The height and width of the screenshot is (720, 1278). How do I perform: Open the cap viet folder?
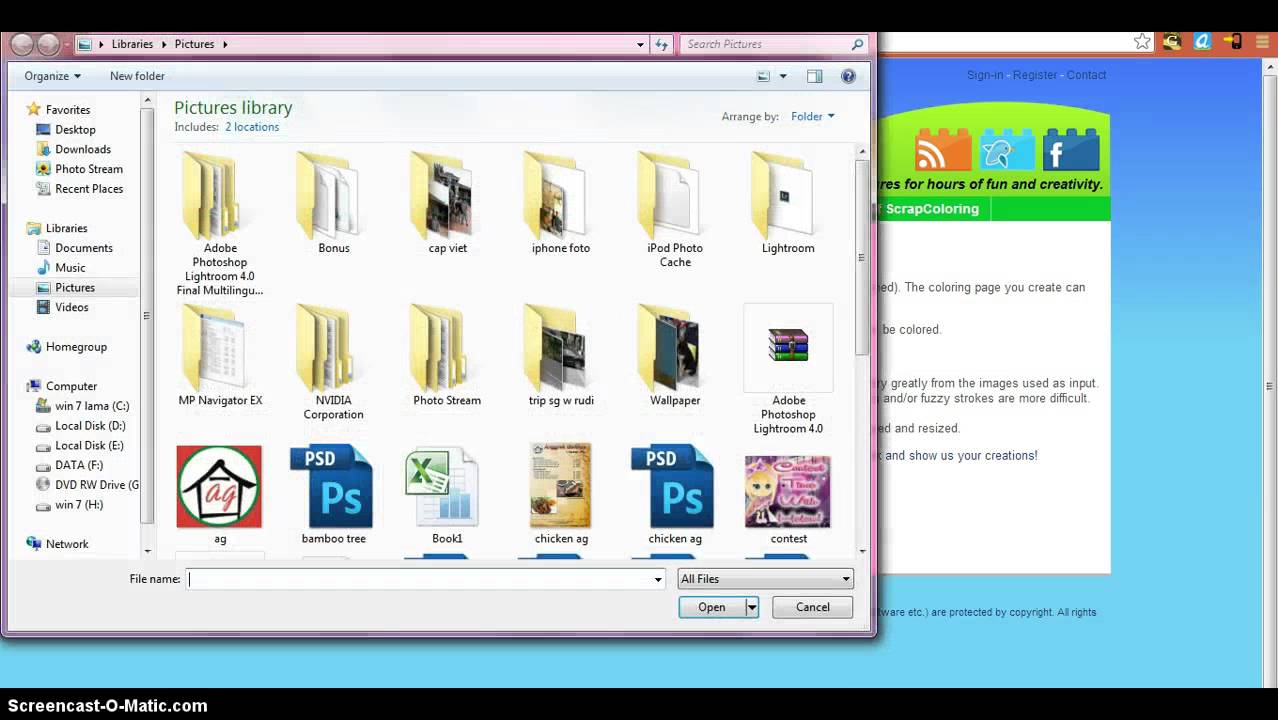pyautogui.click(x=447, y=203)
